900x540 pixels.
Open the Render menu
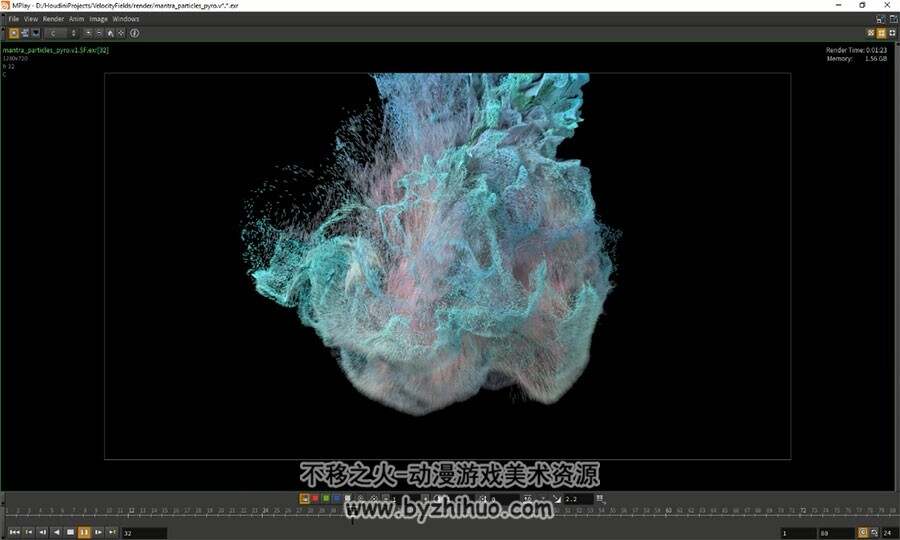pos(53,19)
